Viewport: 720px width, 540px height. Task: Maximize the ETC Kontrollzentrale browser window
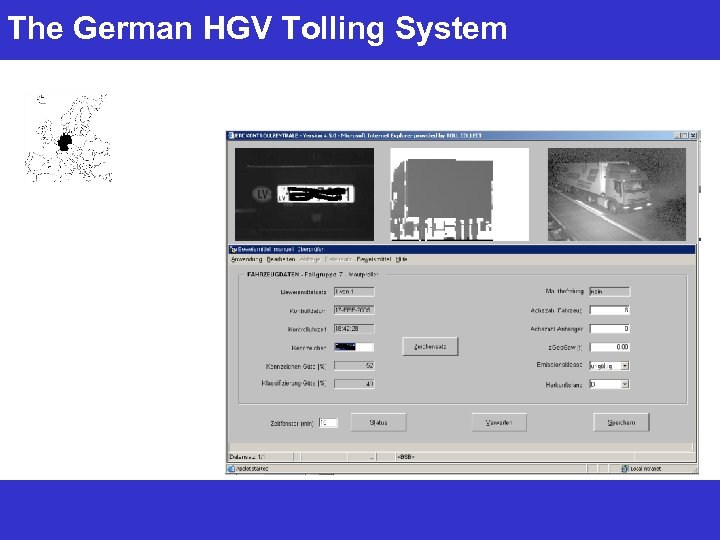685,135
